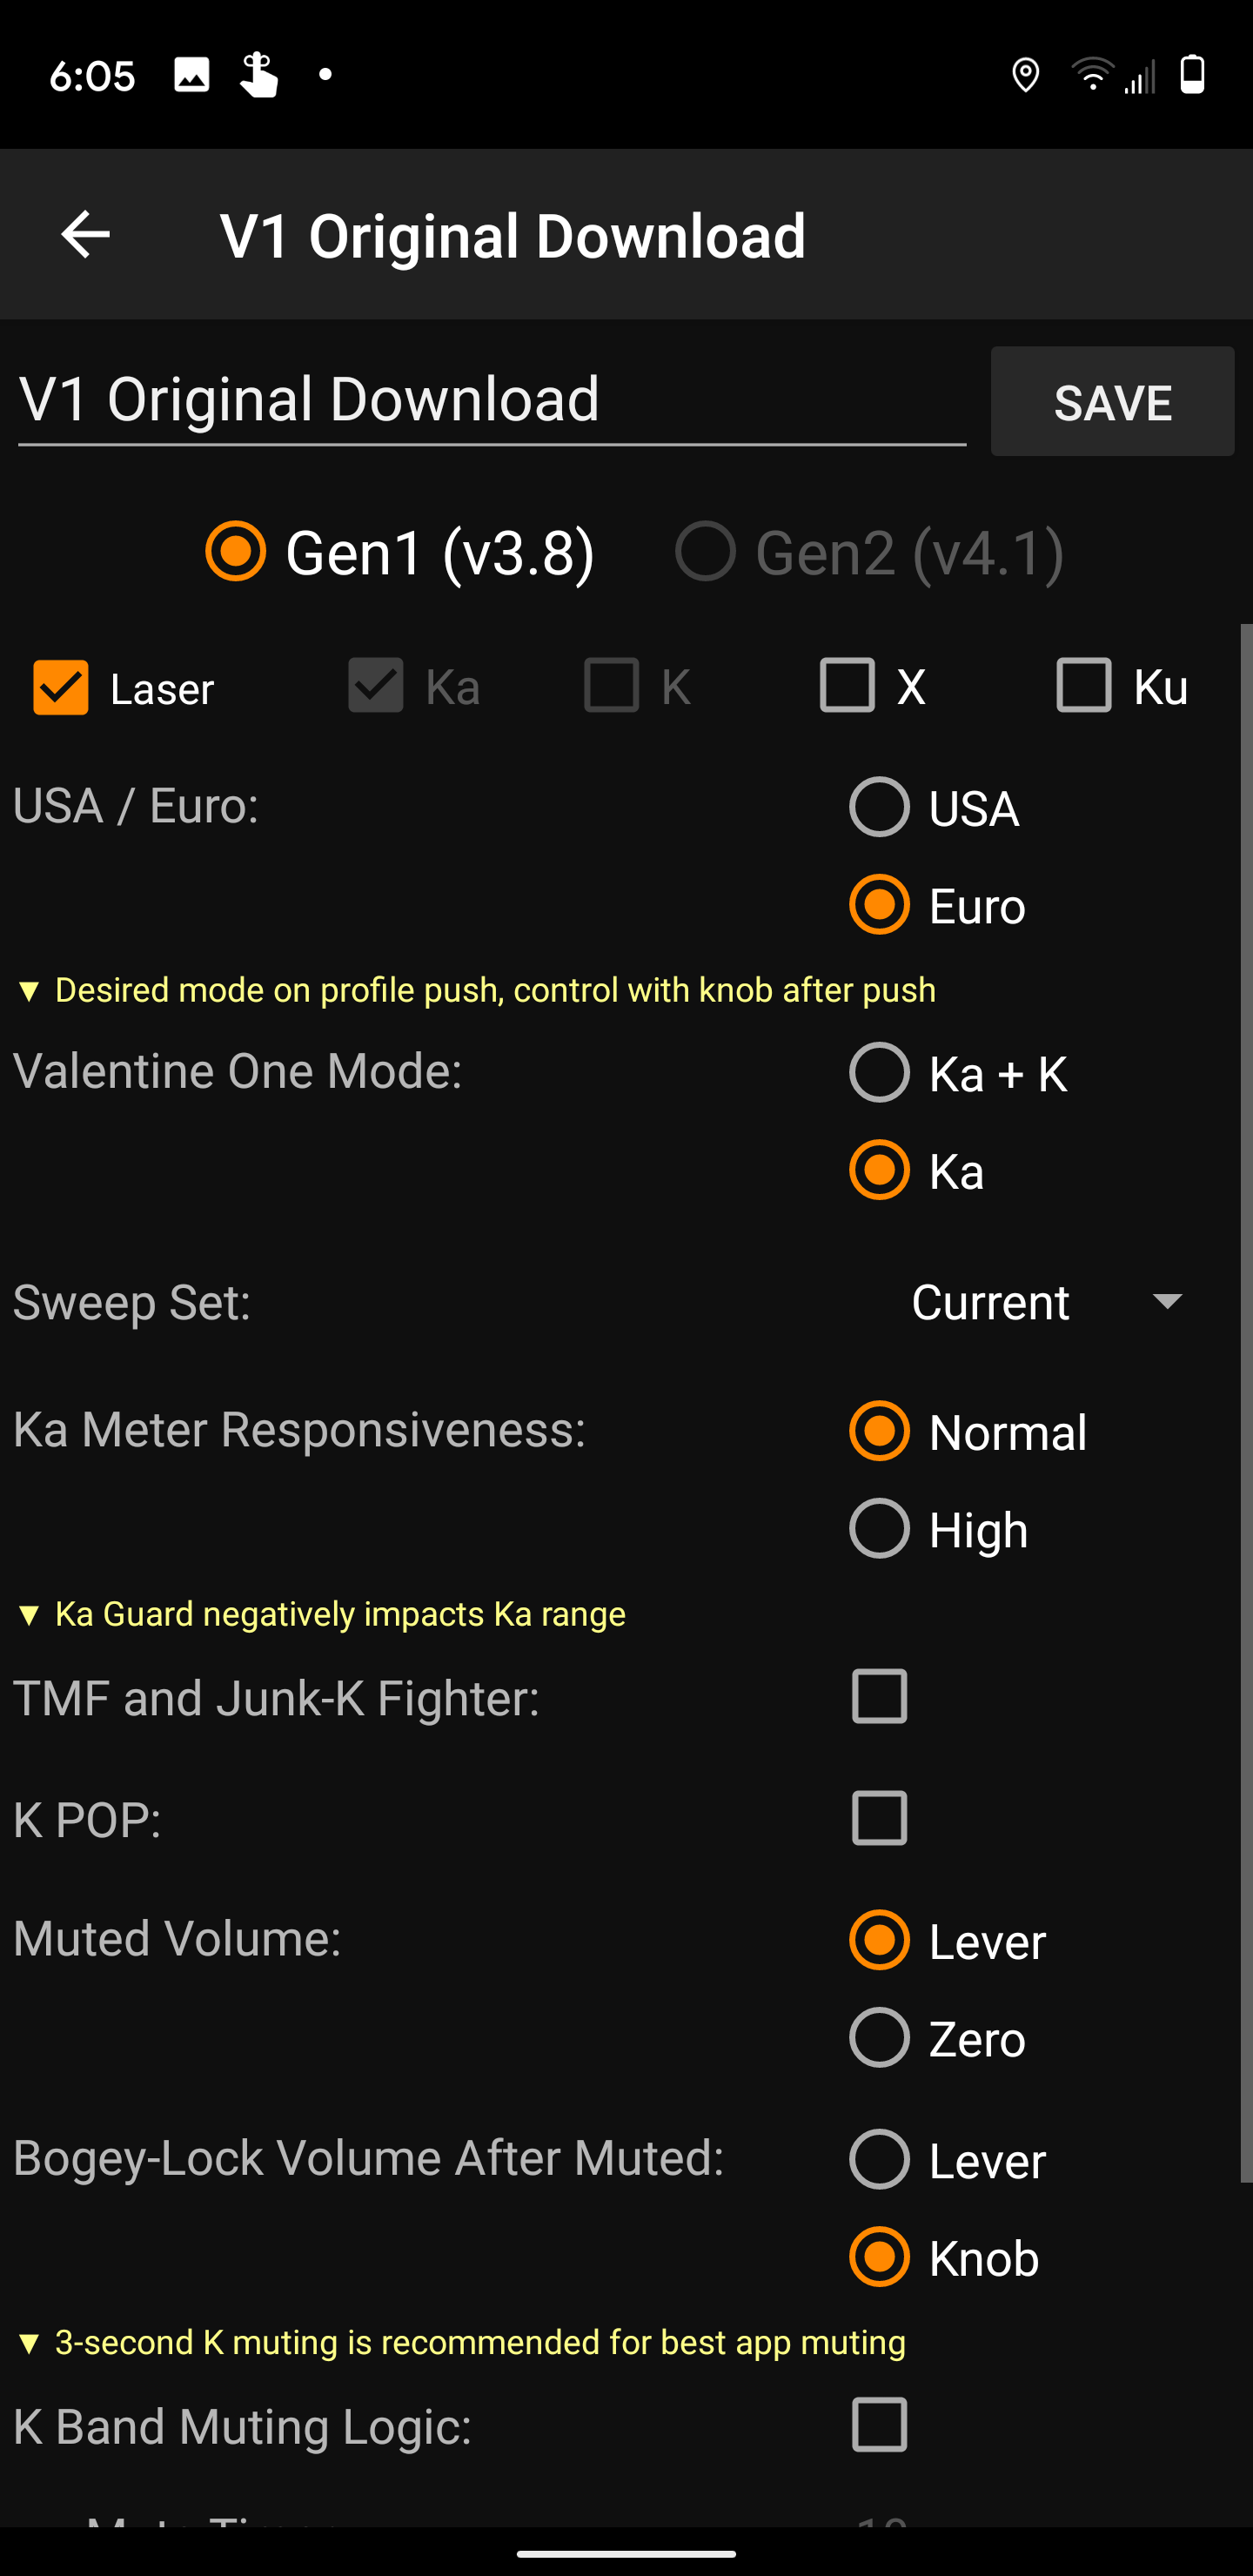The width and height of the screenshot is (1253, 2576).
Task: Tap the battery status icon
Action: point(1192,75)
